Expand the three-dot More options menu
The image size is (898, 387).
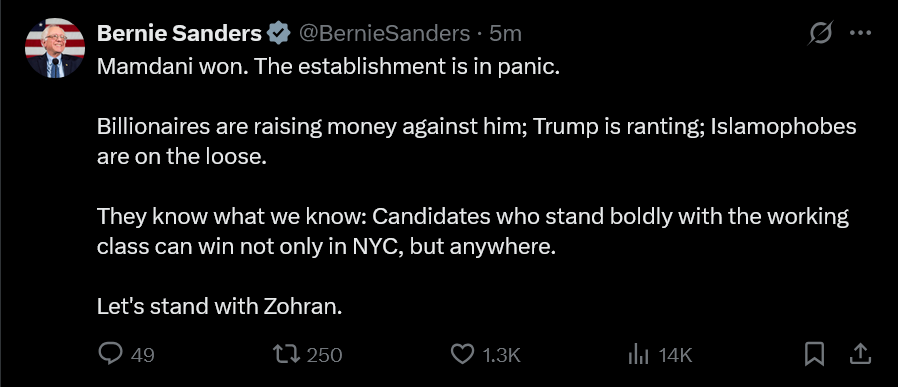tap(860, 33)
